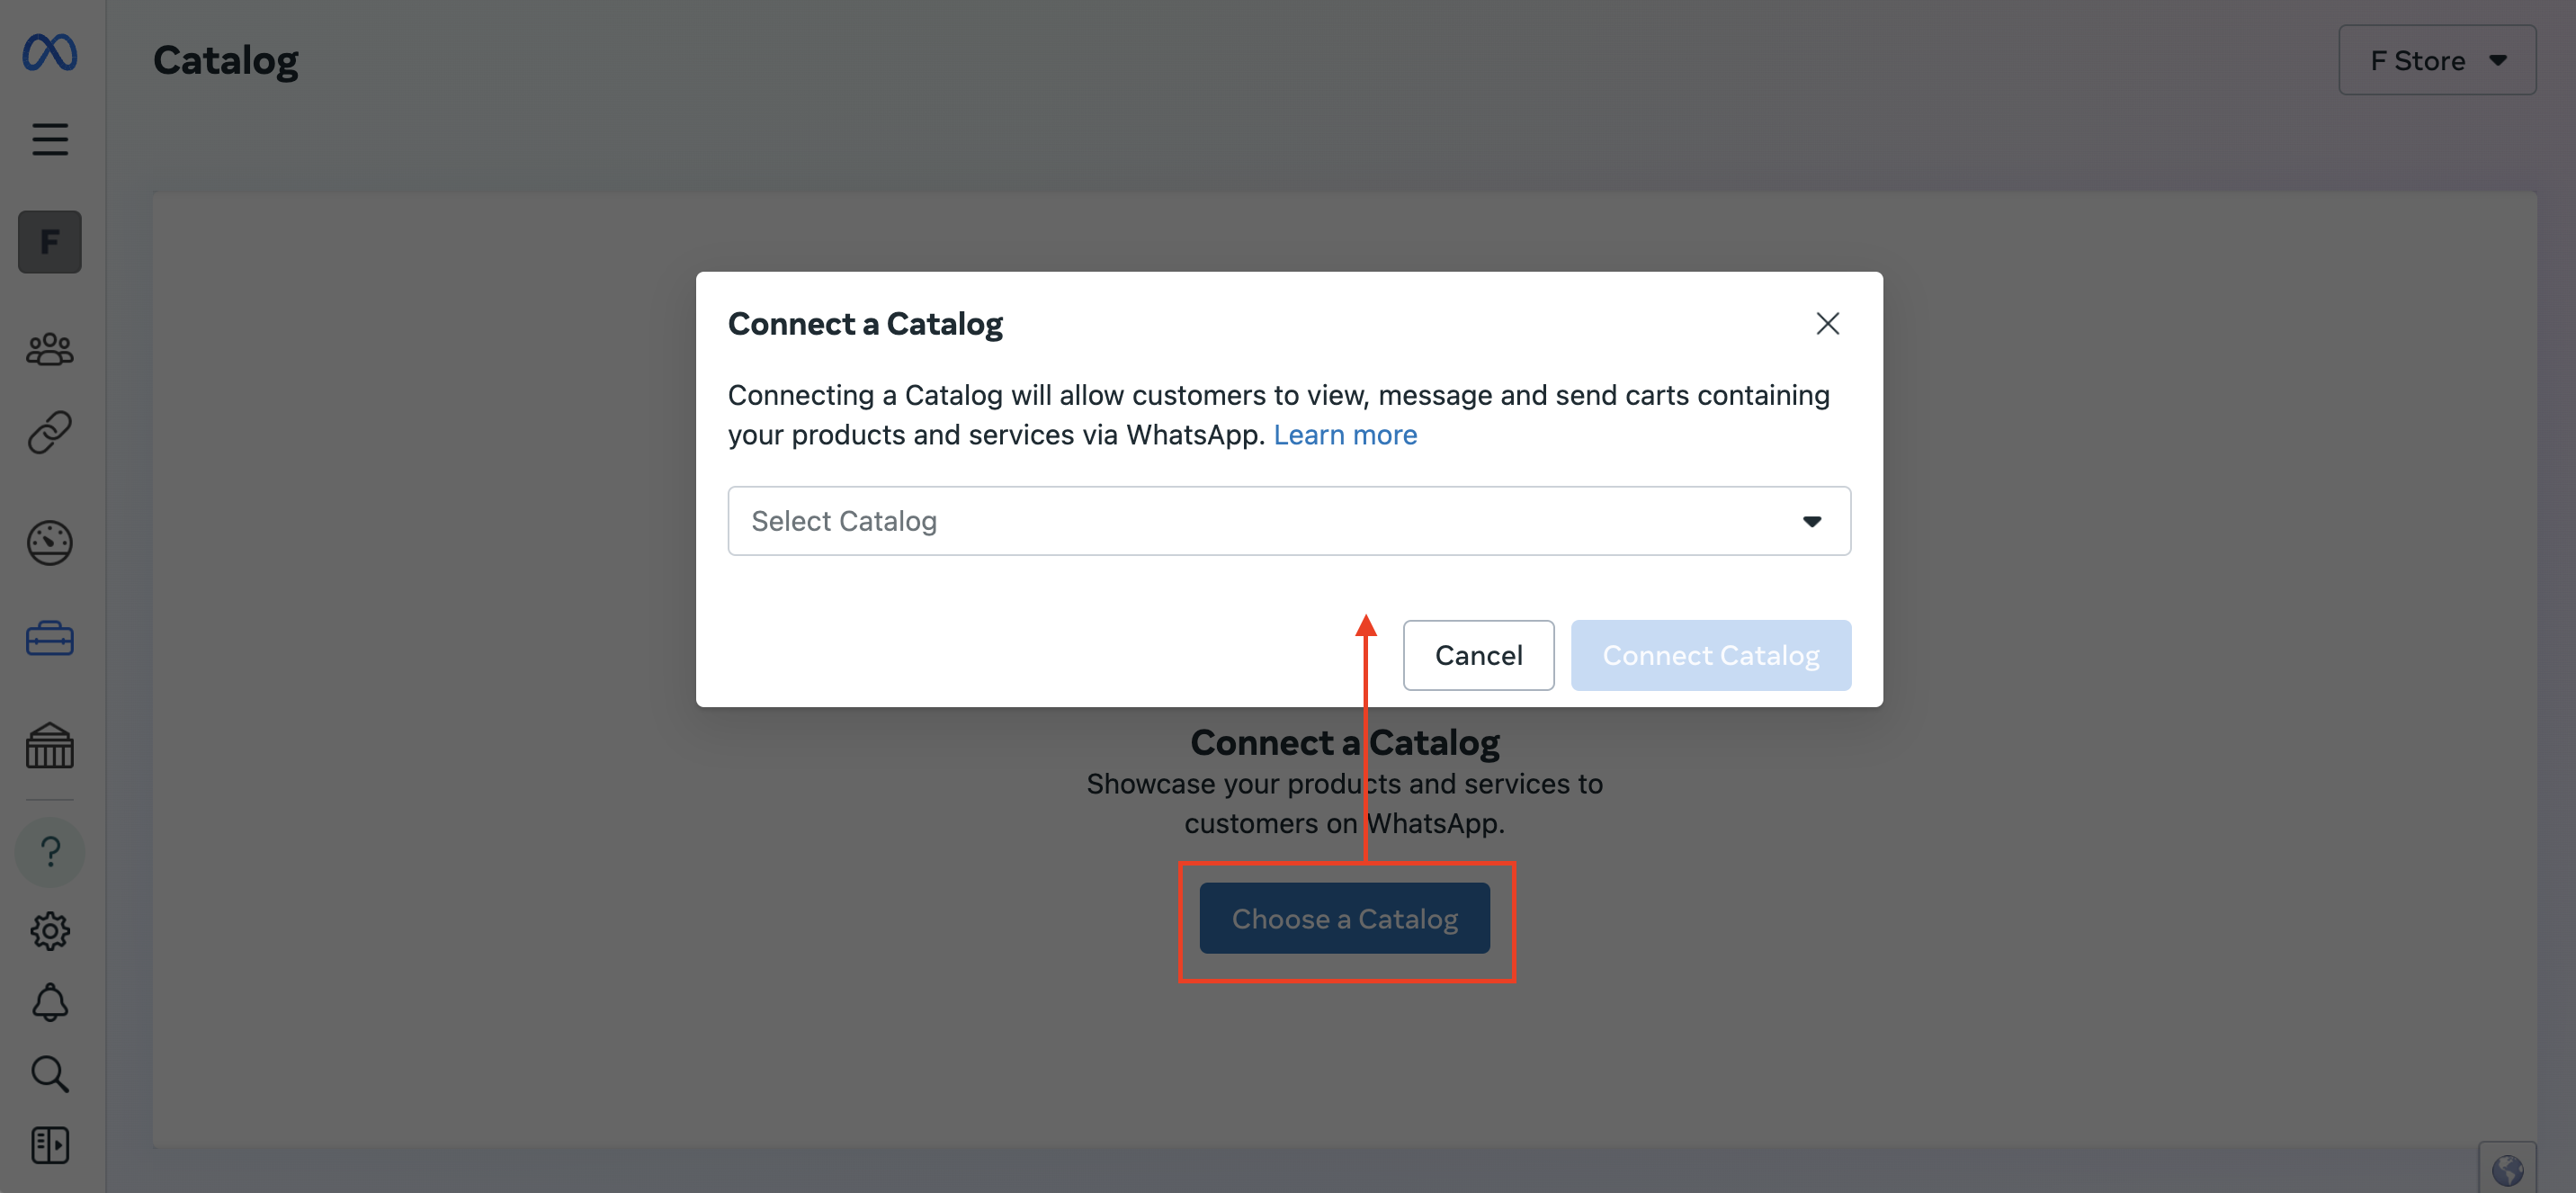Image resolution: width=2576 pixels, height=1193 pixels.
Task: Click the Meta logo icon
Action: (49, 52)
